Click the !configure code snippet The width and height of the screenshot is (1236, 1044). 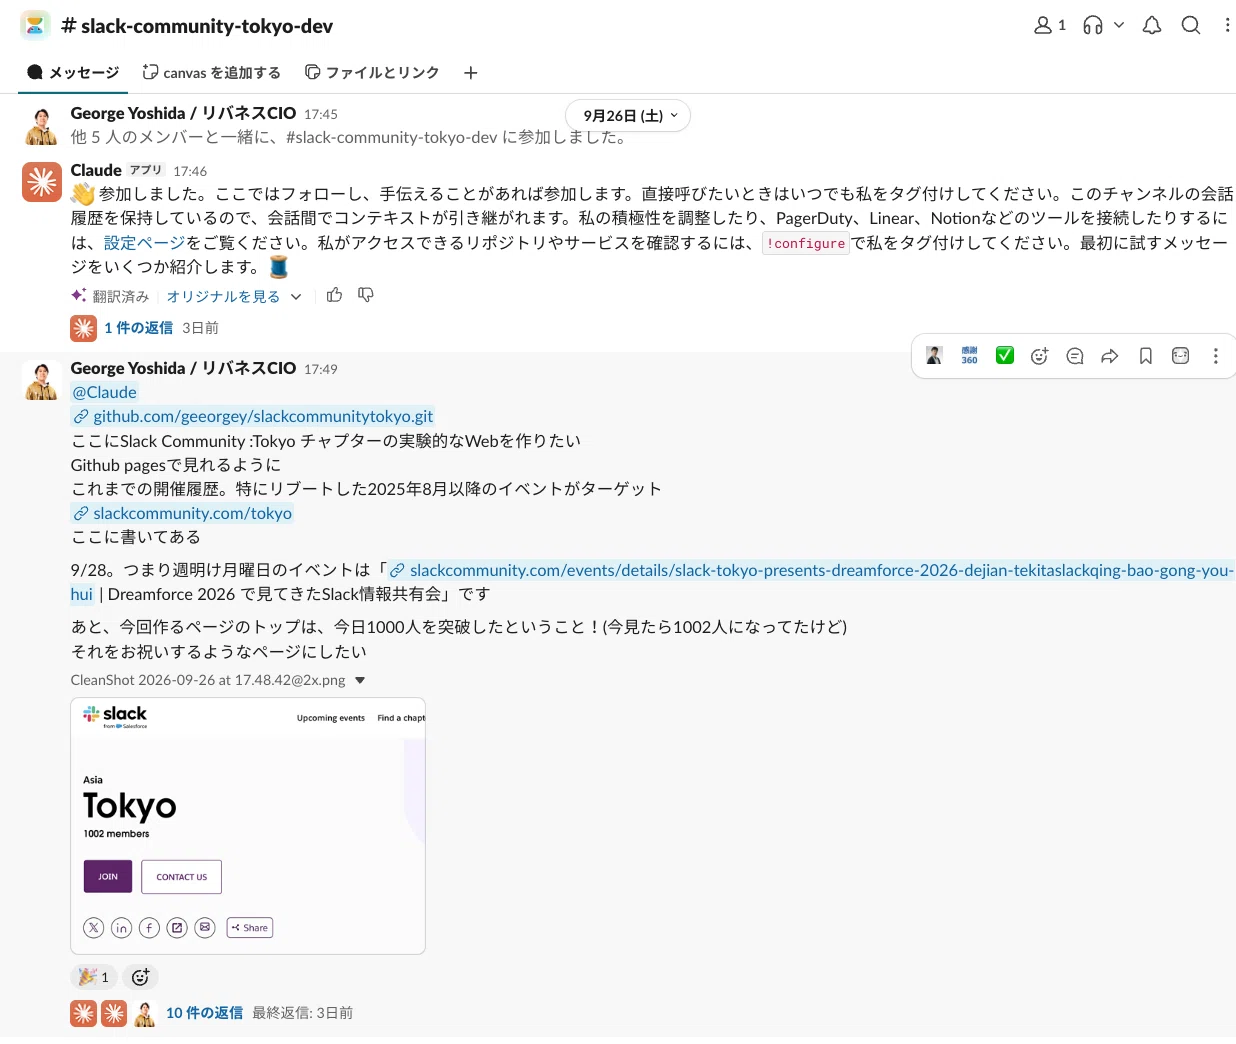(x=806, y=243)
